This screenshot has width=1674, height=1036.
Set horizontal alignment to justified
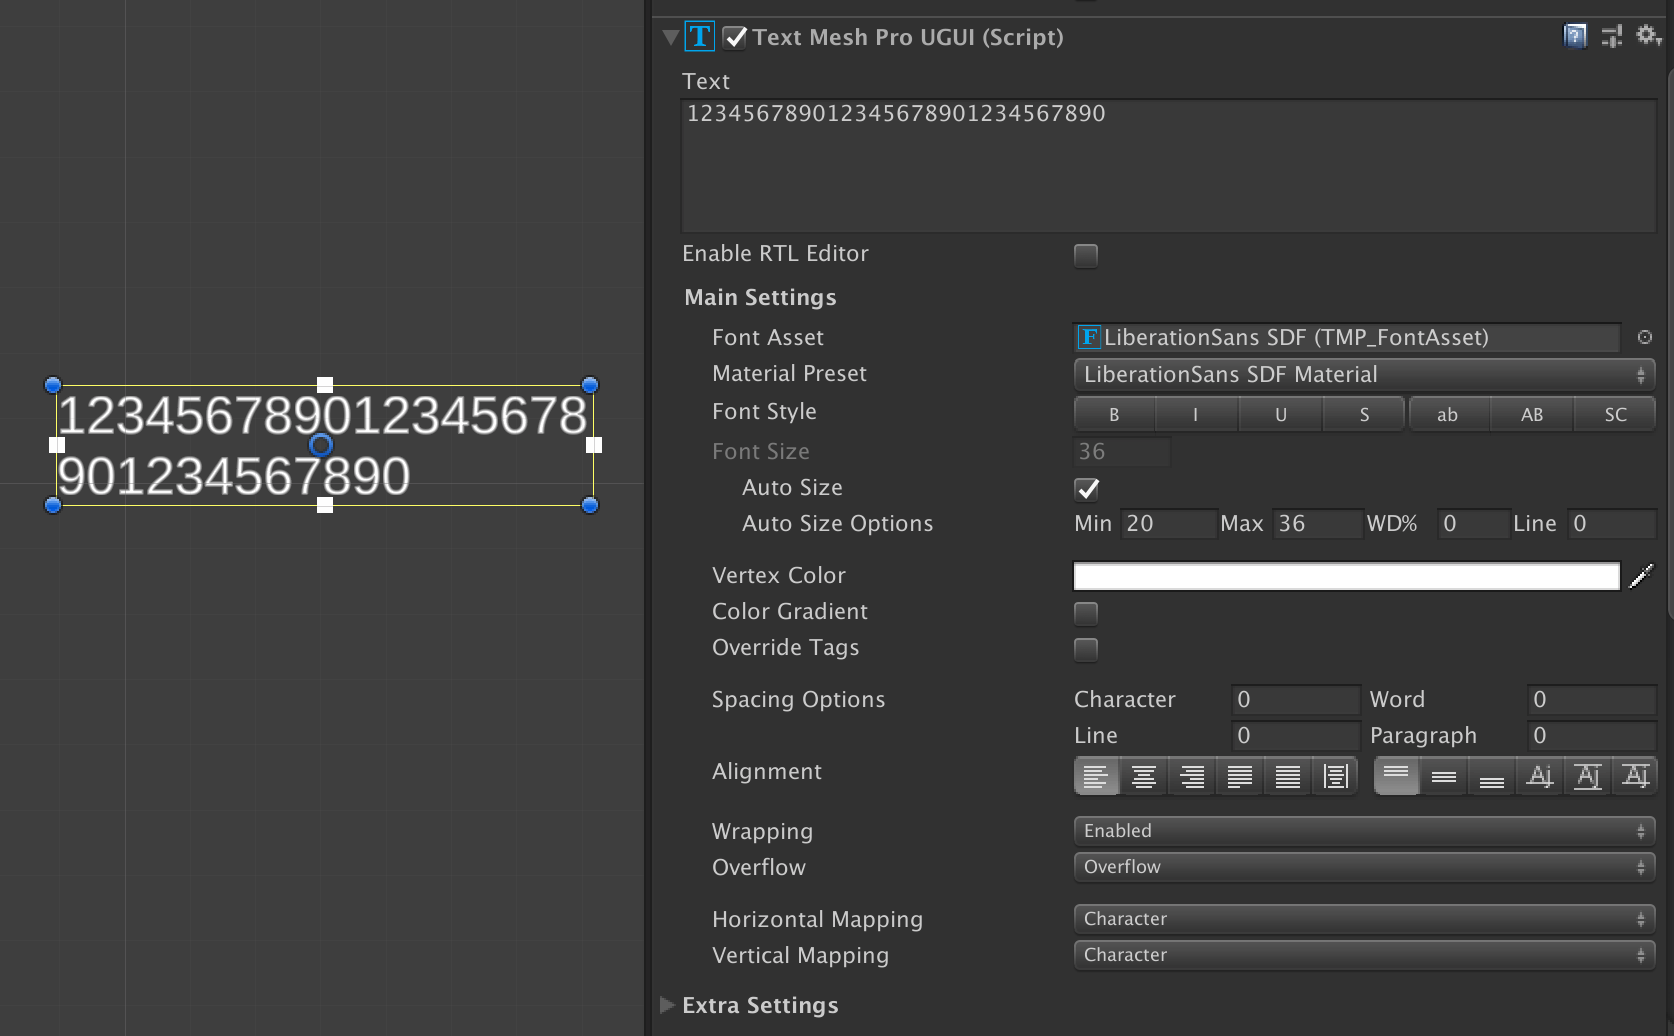point(1240,776)
